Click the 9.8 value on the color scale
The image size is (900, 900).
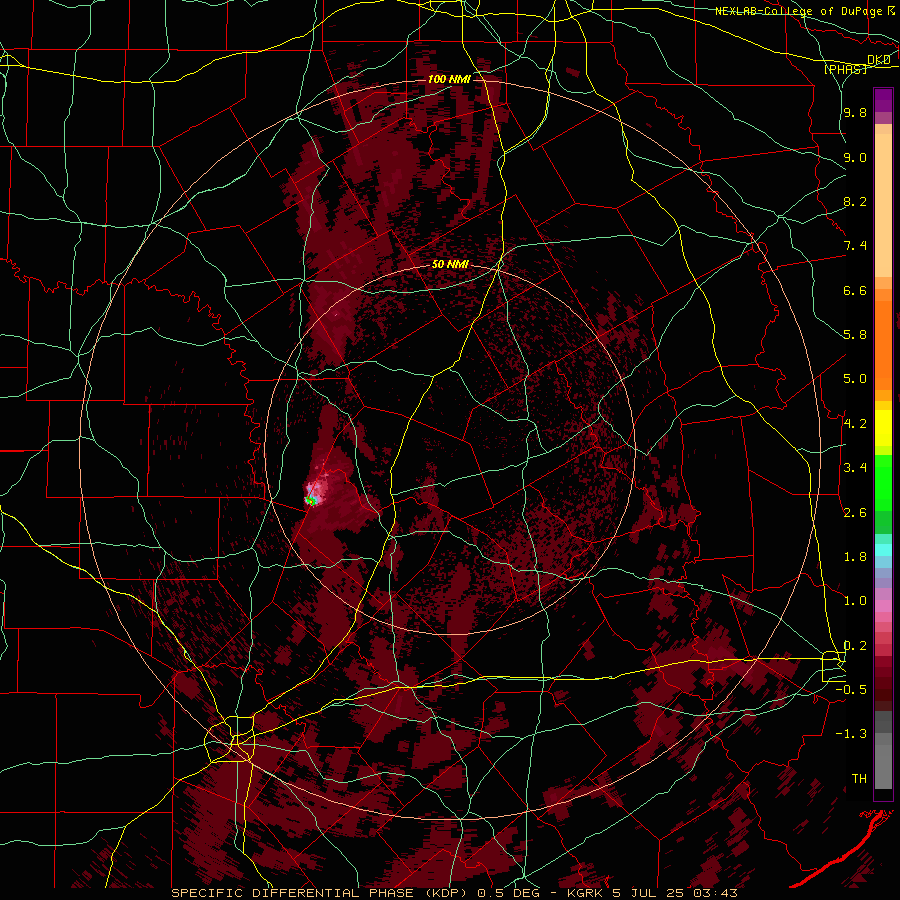(855, 112)
